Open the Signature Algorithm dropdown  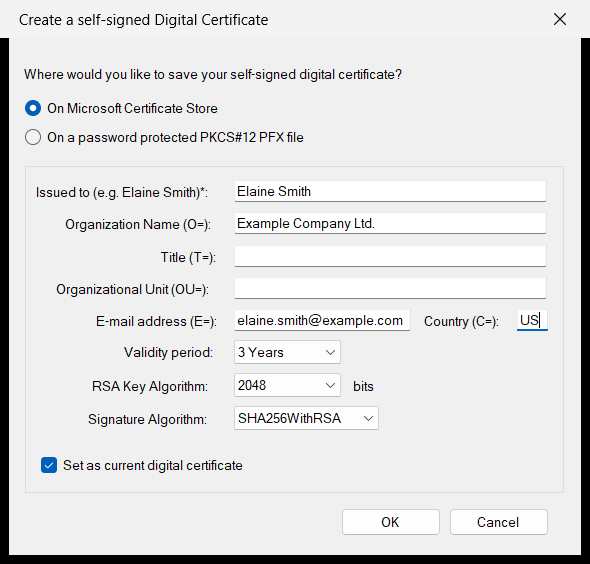point(306,418)
